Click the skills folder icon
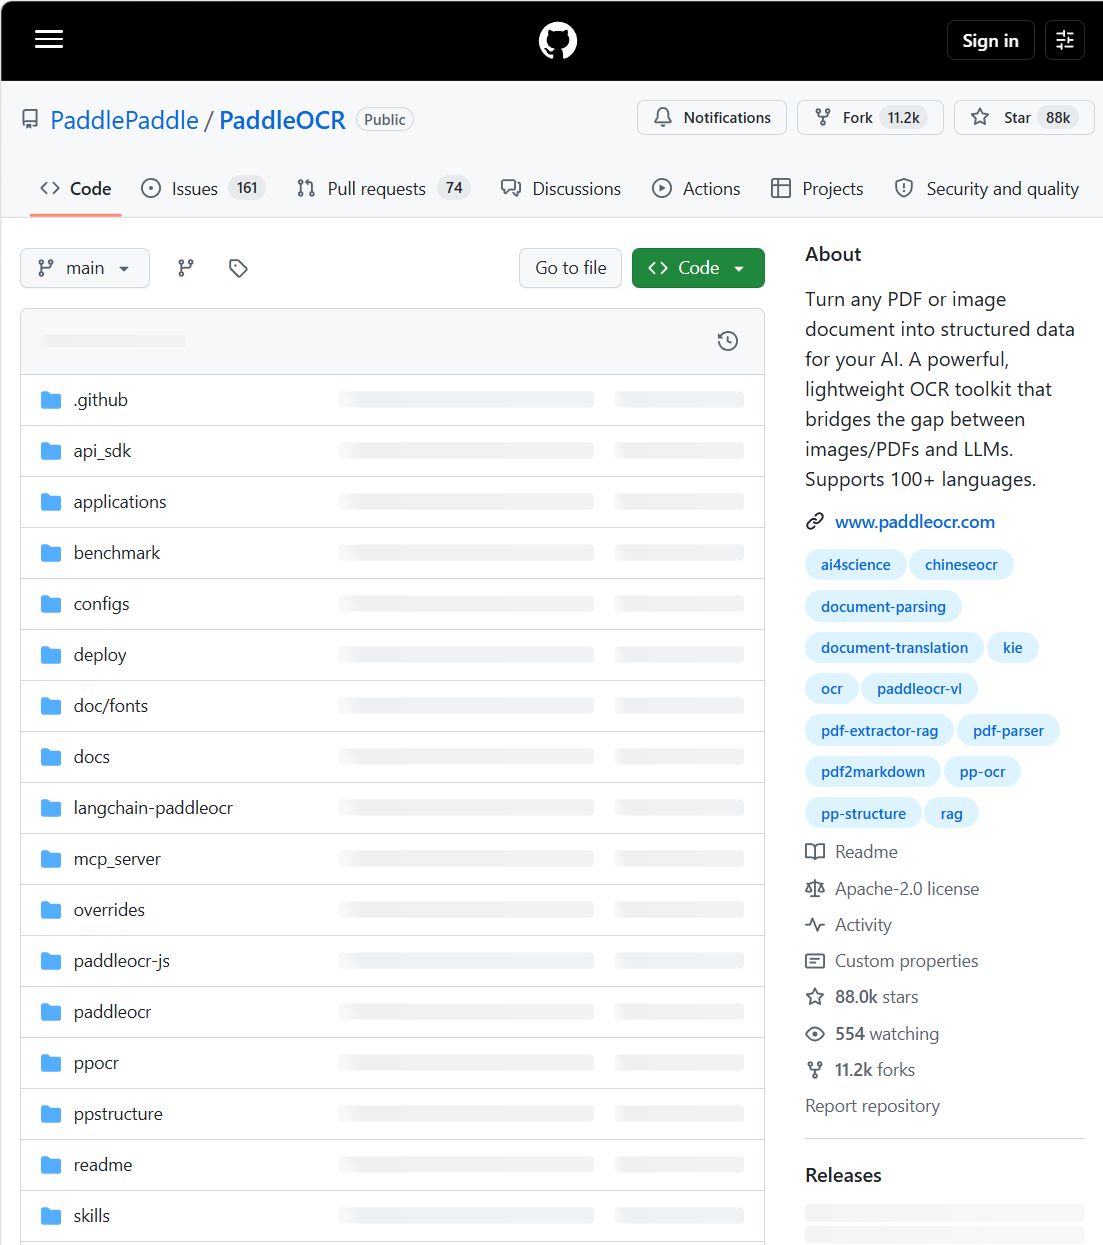Viewport: 1103px width, 1245px height. (x=51, y=1216)
